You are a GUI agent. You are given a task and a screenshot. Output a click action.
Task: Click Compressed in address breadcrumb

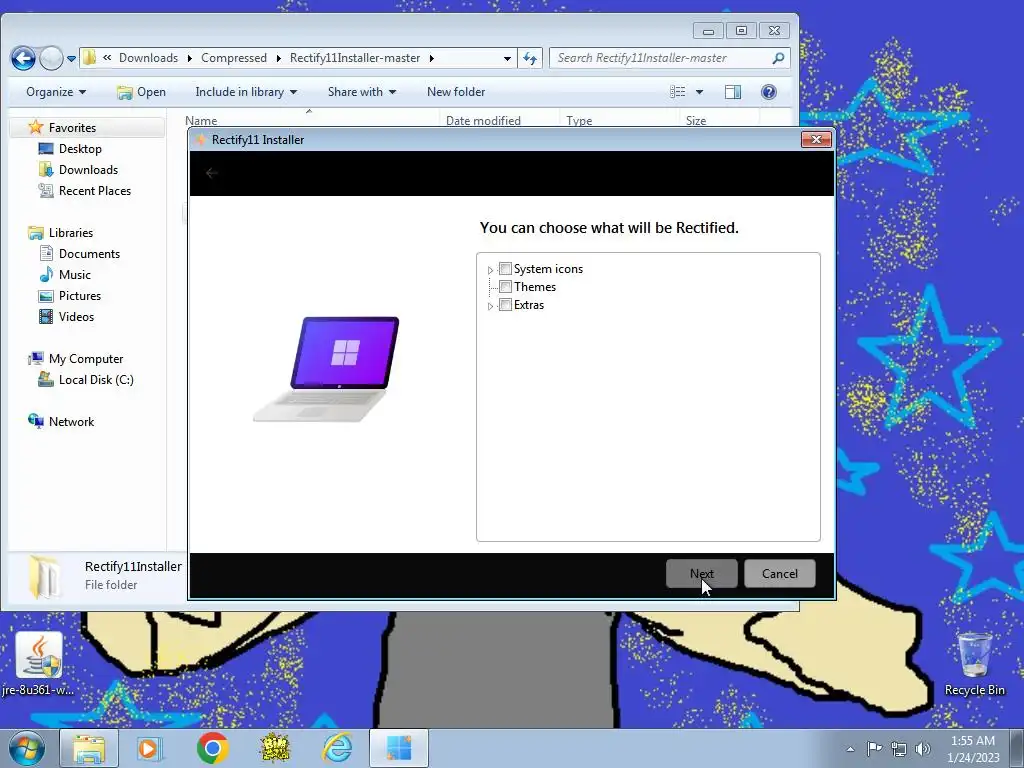point(234,58)
